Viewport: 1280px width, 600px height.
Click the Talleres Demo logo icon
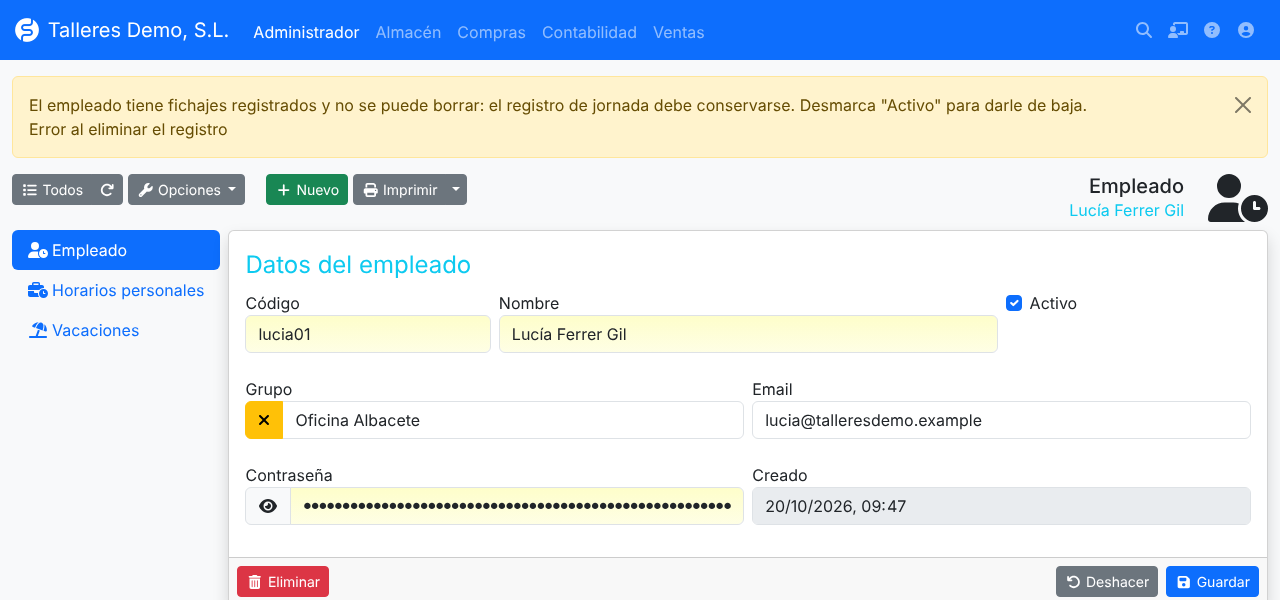[27, 30]
